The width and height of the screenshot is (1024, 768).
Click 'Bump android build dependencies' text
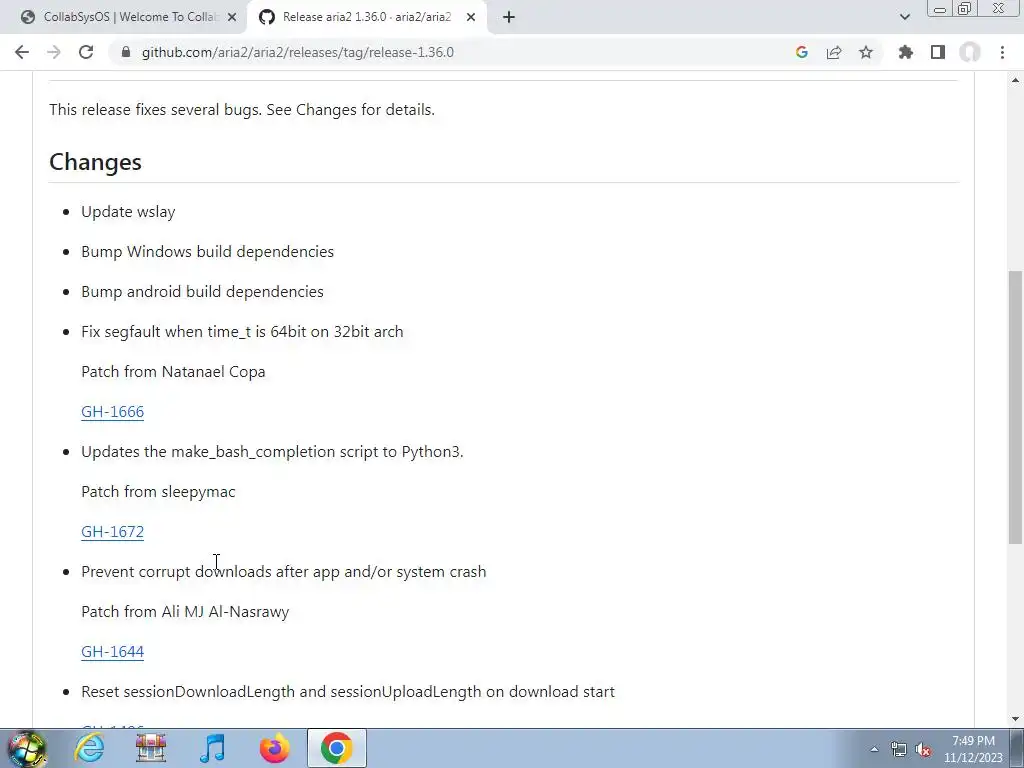coord(202,291)
